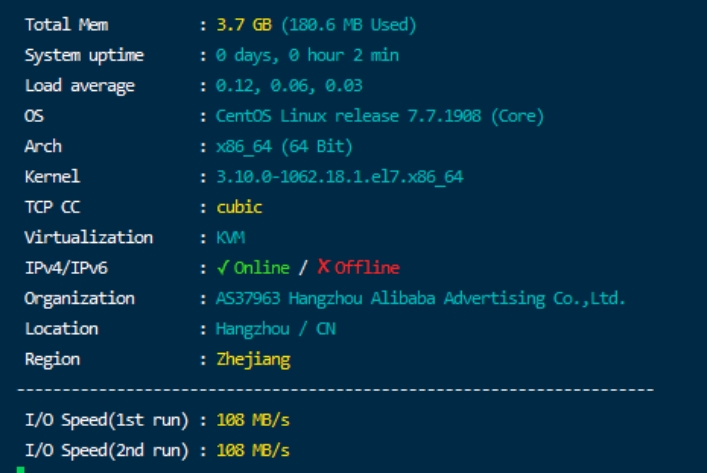The width and height of the screenshot is (707, 473).
Task: Click the Total Mem label
Action: pyautogui.click(x=66, y=24)
